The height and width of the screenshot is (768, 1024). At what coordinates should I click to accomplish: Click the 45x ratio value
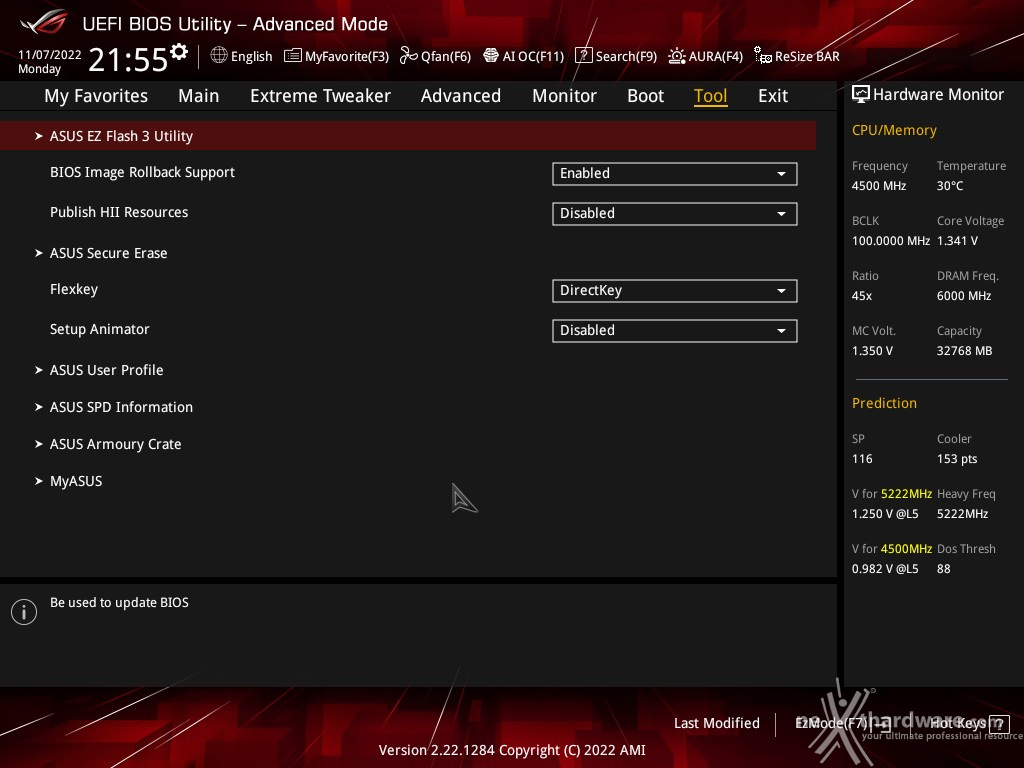(862, 296)
